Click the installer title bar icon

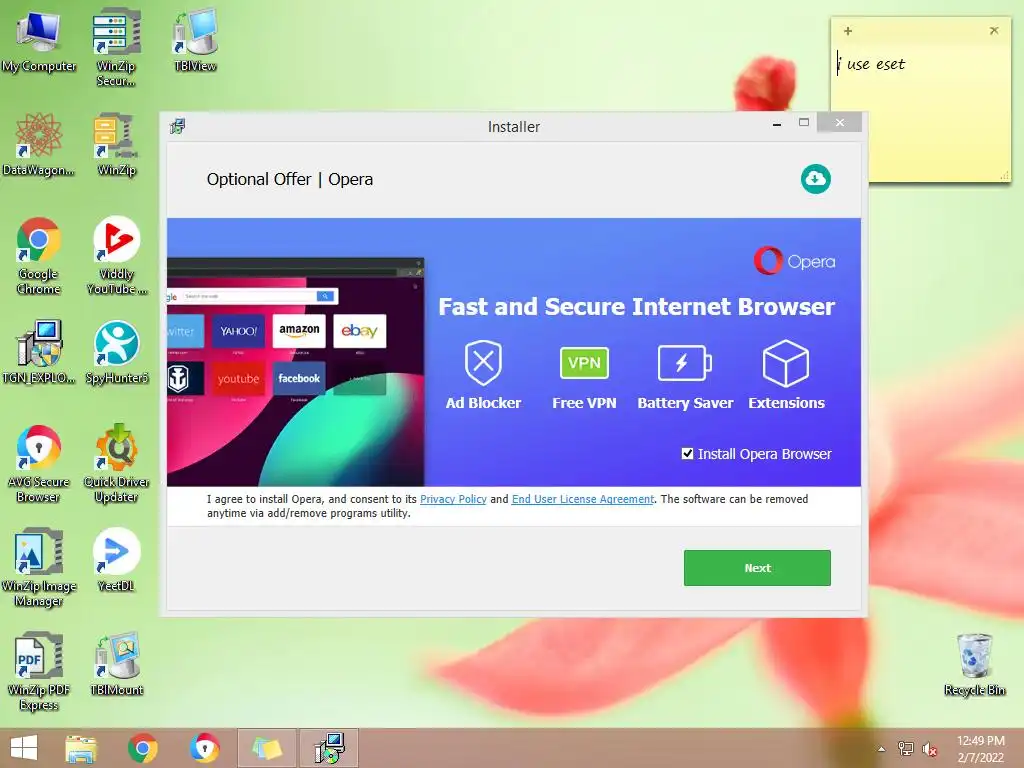coord(178,126)
